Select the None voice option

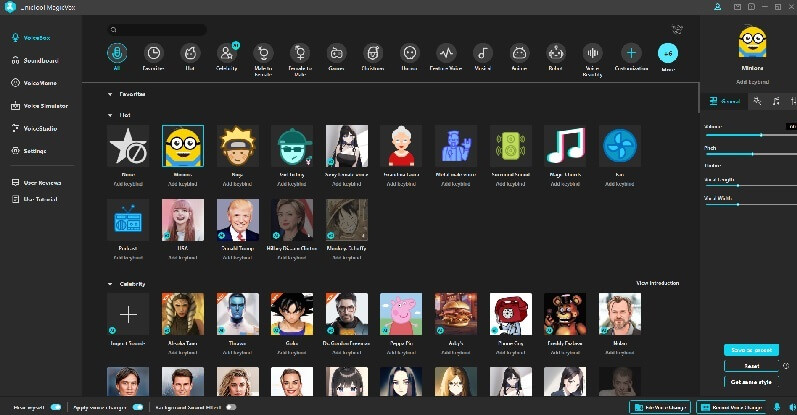[x=127, y=146]
